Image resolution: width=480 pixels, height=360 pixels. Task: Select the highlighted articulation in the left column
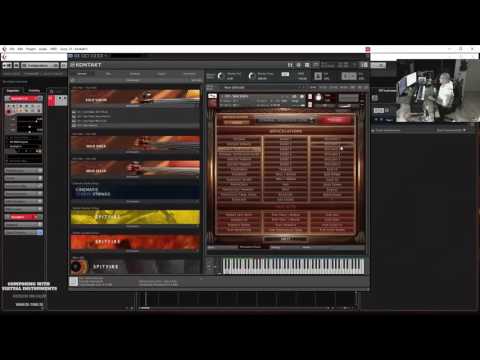[239, 149]
